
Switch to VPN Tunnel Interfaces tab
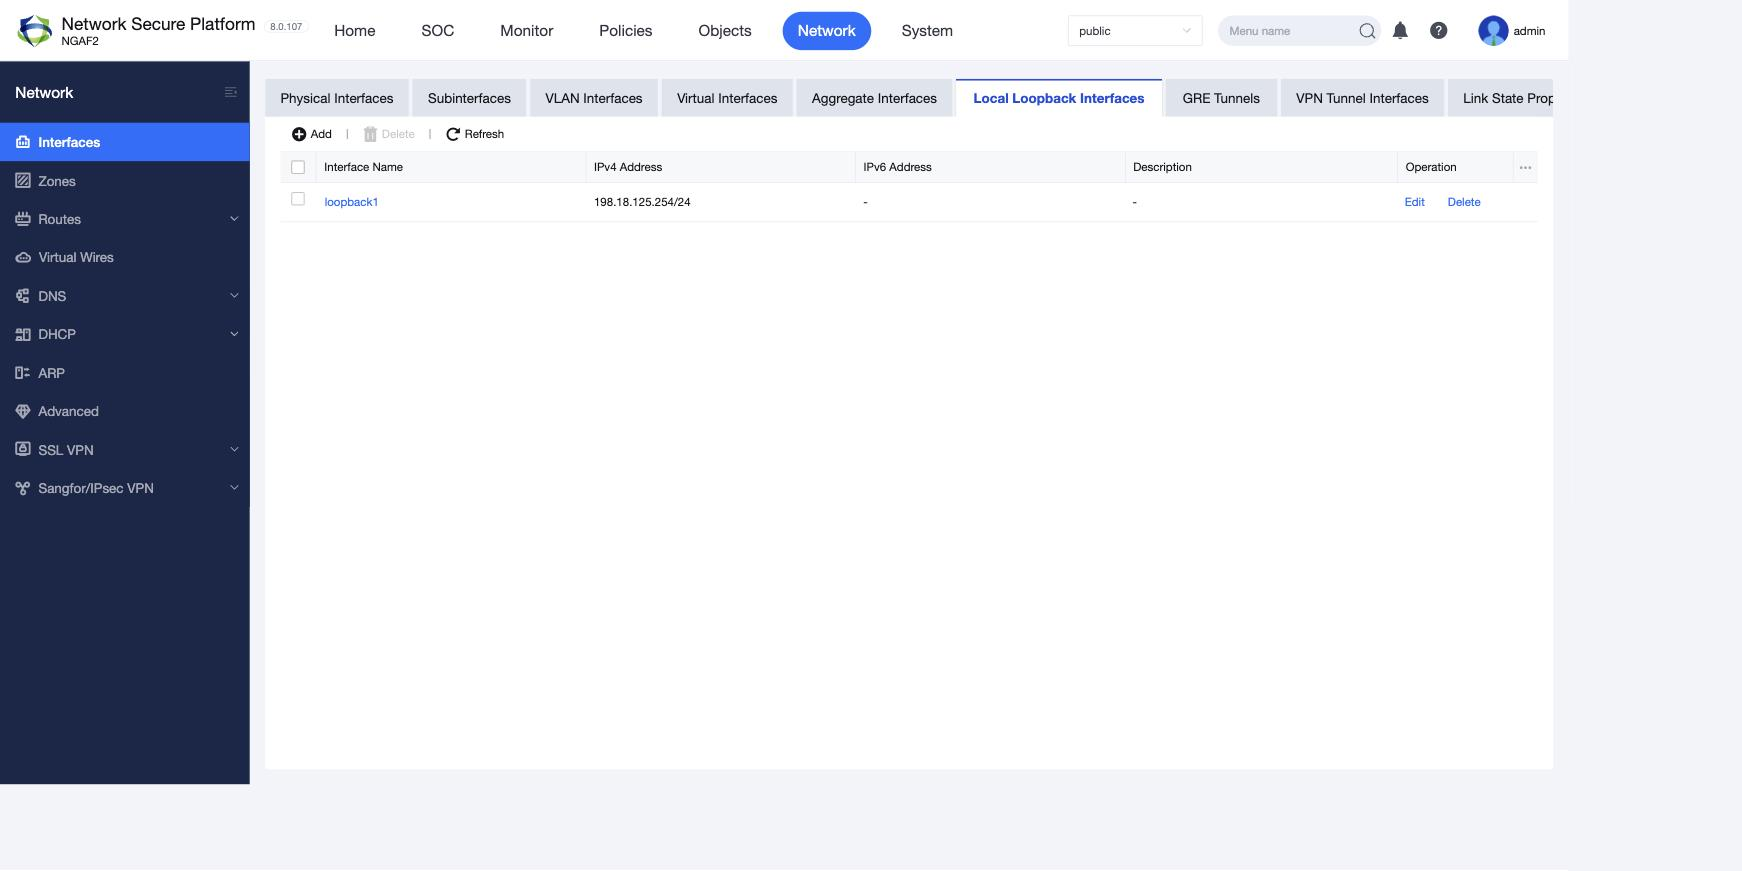point(1362,98)
